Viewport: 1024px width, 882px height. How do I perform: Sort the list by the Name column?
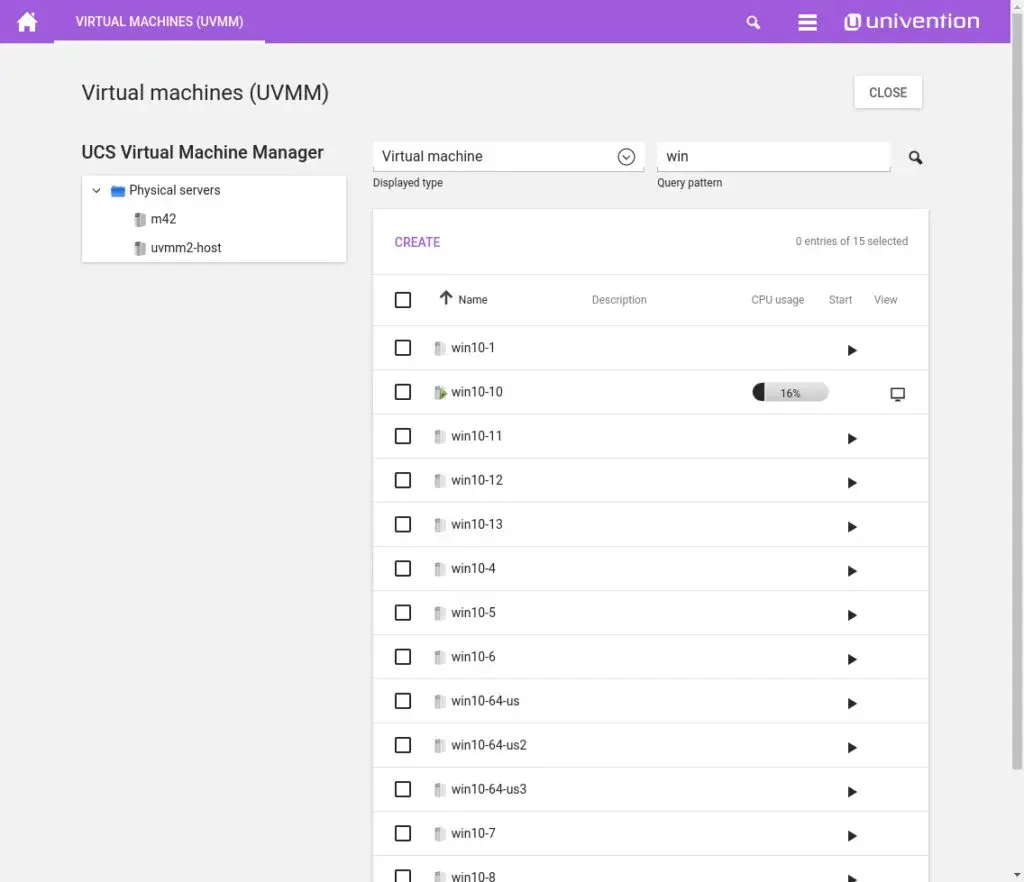(x=473, y=300)
